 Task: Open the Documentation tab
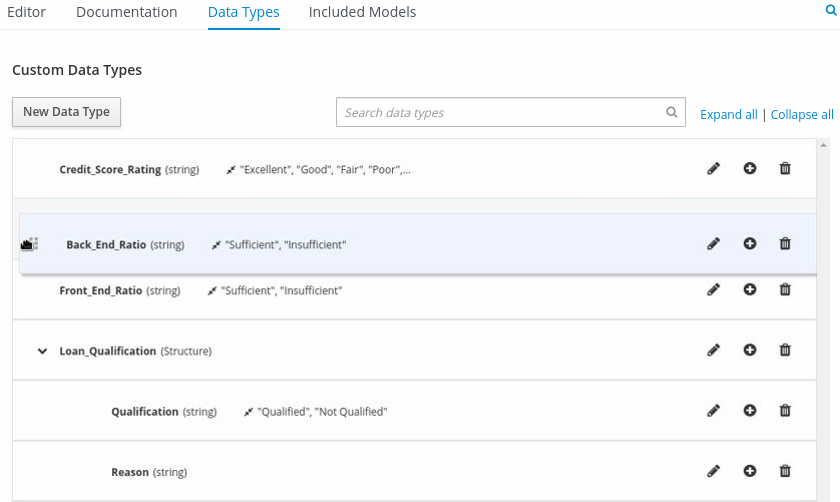tap(126, 13)
